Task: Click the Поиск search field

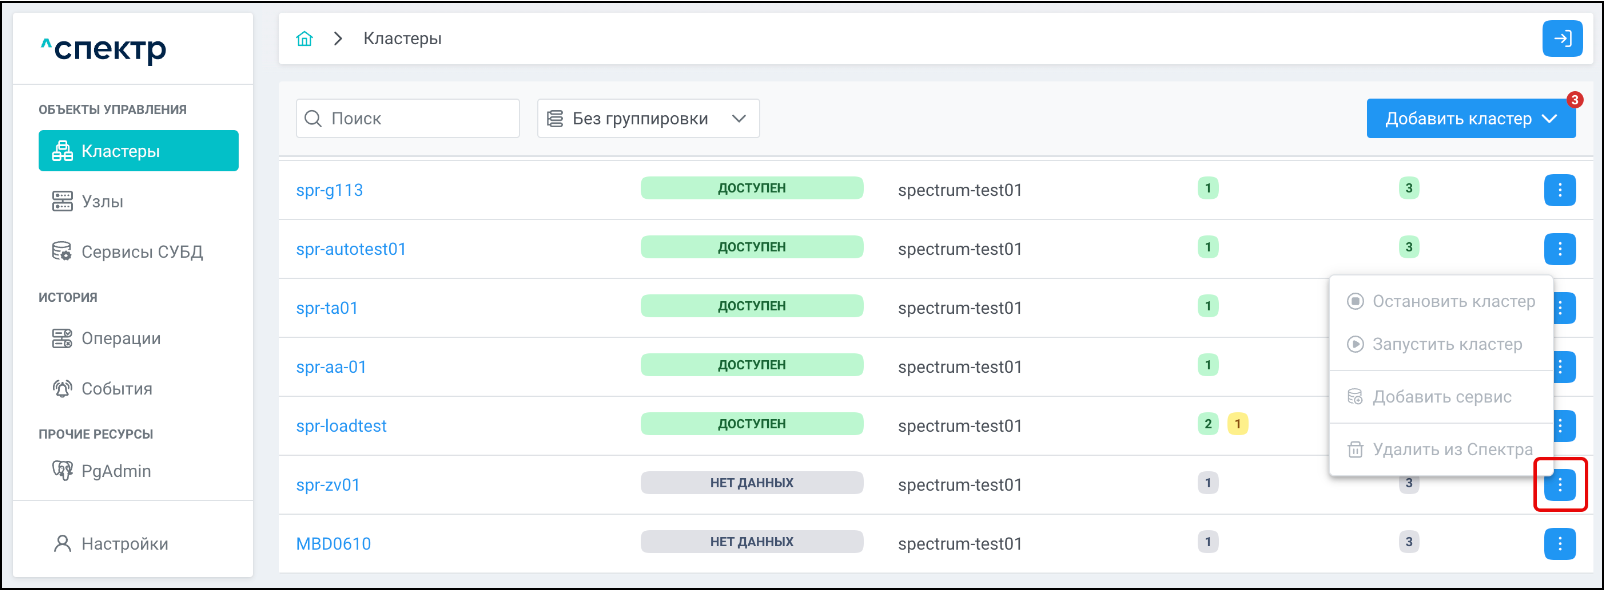Action: 420,119
